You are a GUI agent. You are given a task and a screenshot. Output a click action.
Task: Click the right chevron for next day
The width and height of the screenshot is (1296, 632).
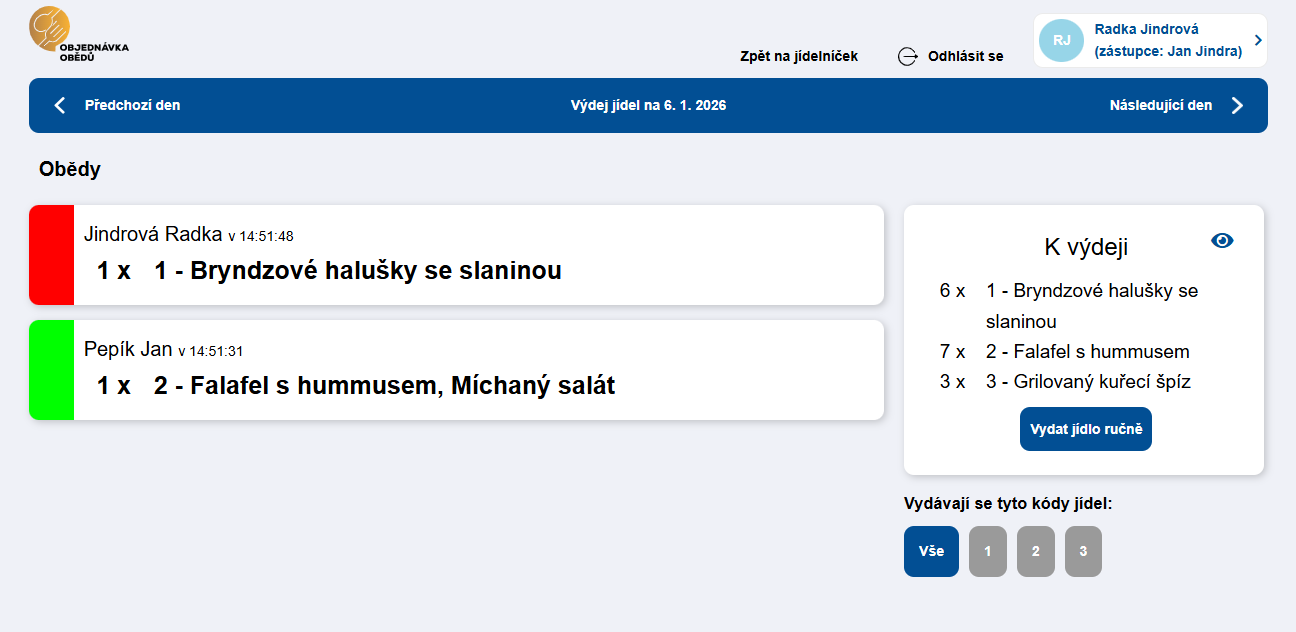click(1237, 105)
